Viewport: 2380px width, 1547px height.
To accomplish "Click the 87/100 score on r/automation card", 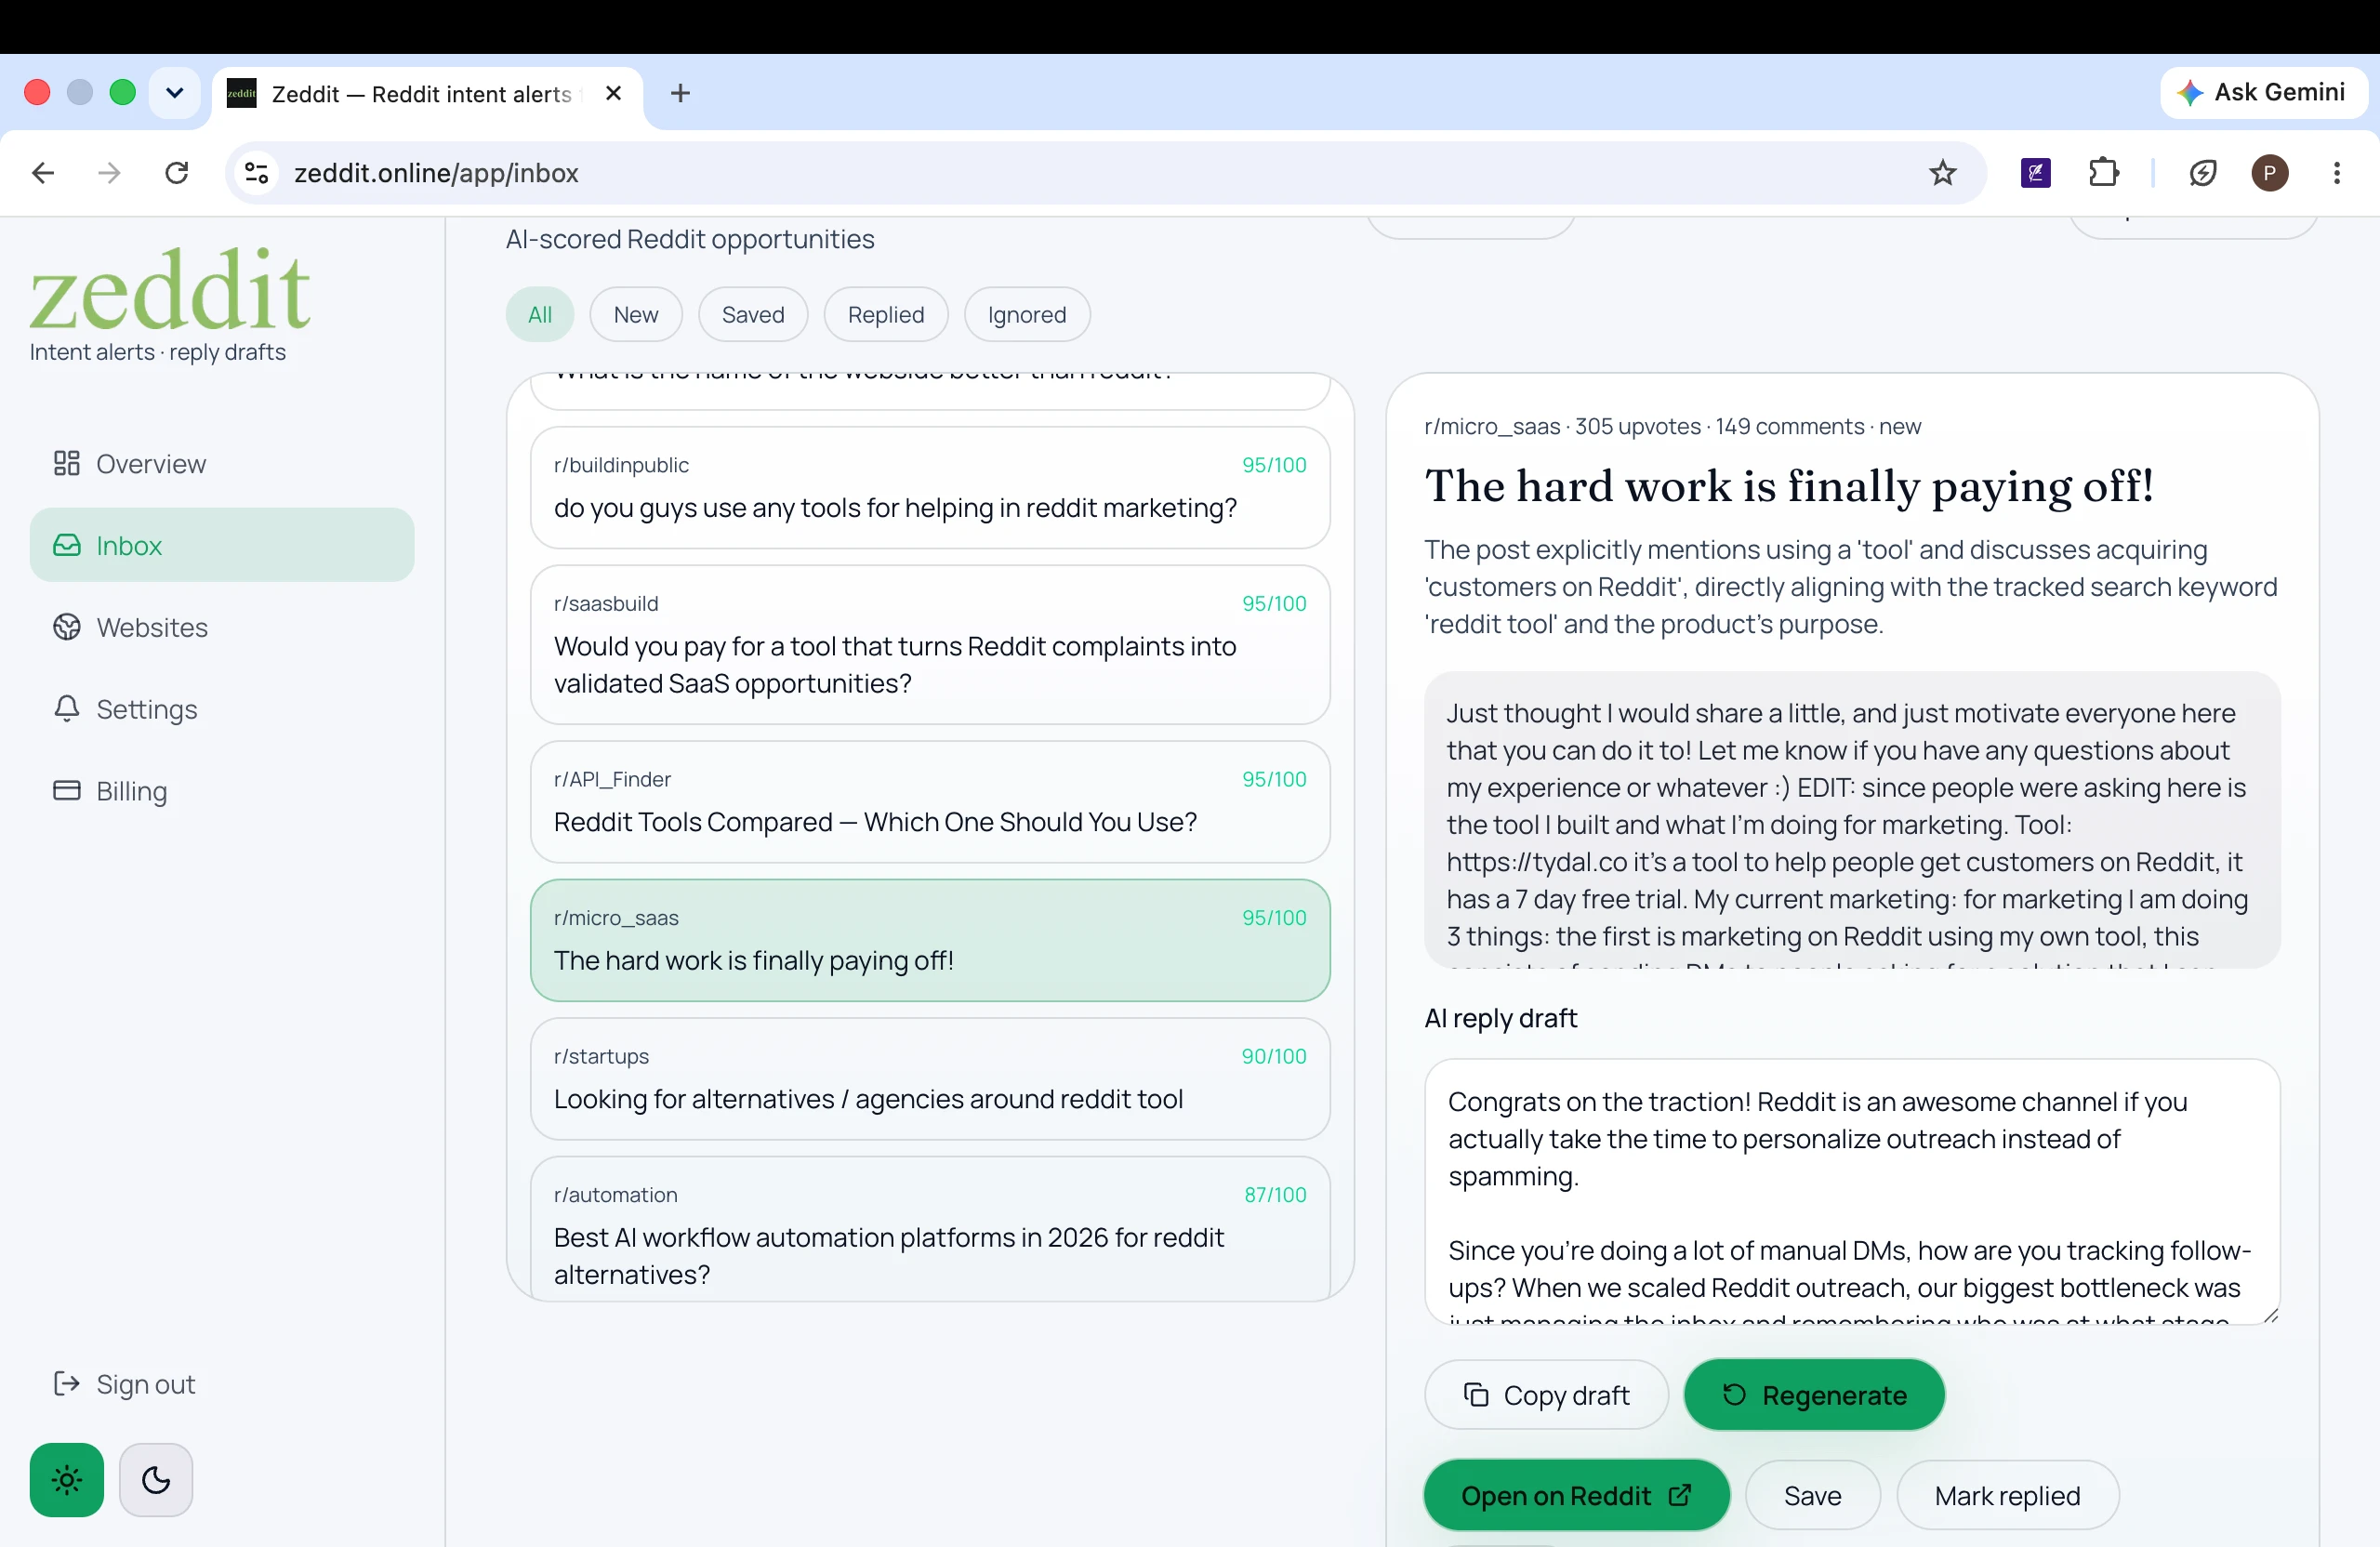I will point(1275,1195).
